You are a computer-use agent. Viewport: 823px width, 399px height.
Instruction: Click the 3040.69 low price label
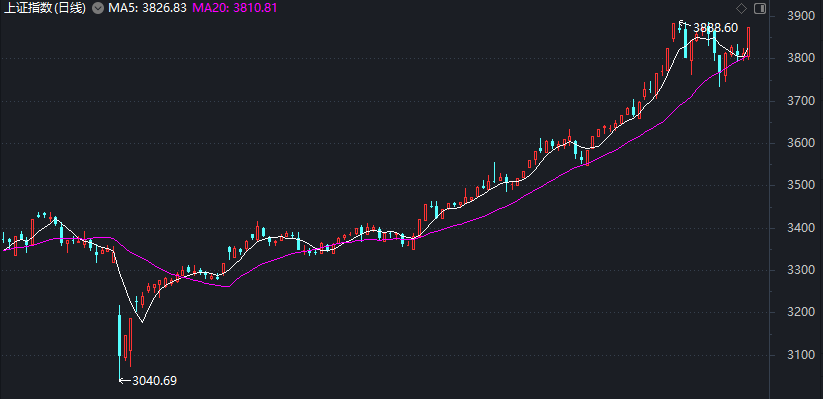(155, 381)
